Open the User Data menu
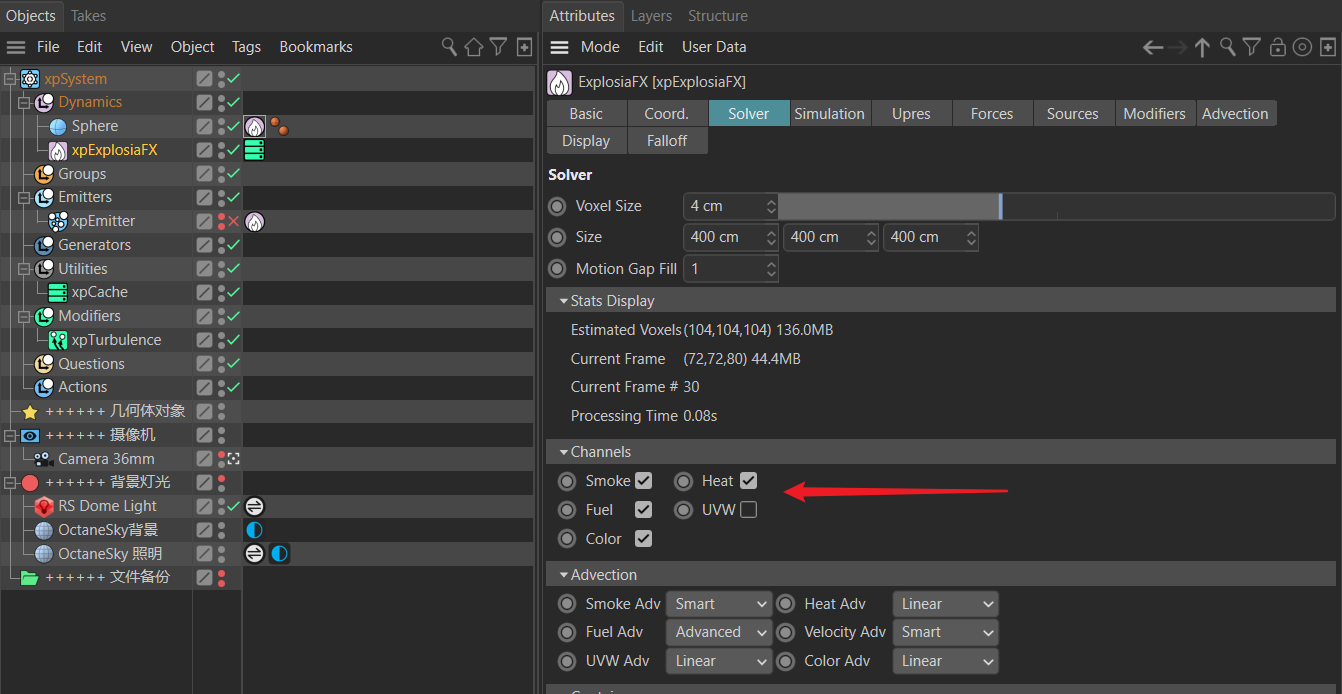The height and width of the screenshot is (694, 1342). coord(714,47)
